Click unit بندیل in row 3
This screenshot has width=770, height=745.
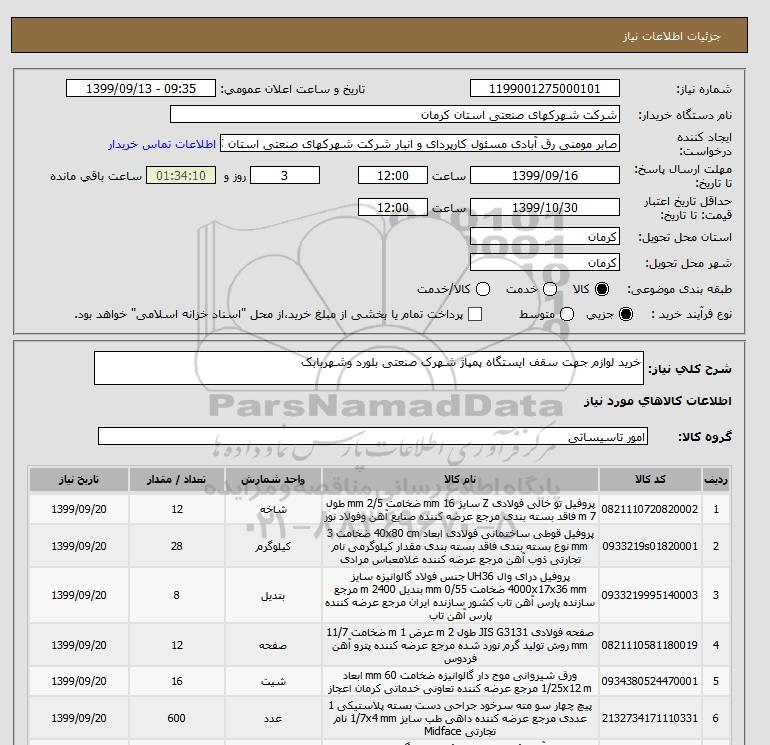(273, 596)
